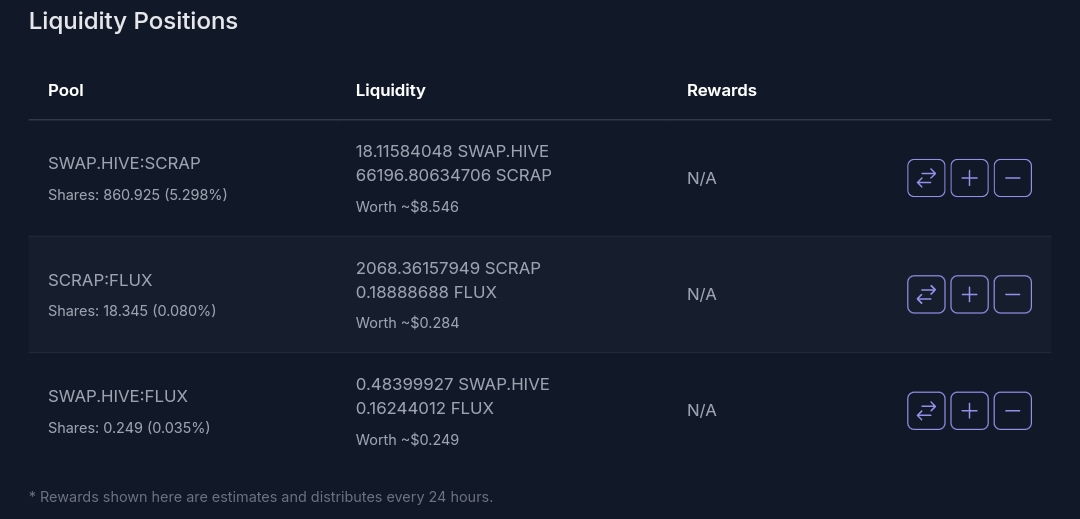Screen dimensions: 1080x519
Task: Select the SCRAP:FLUX pool name
Action: click(x=100, y=280)
